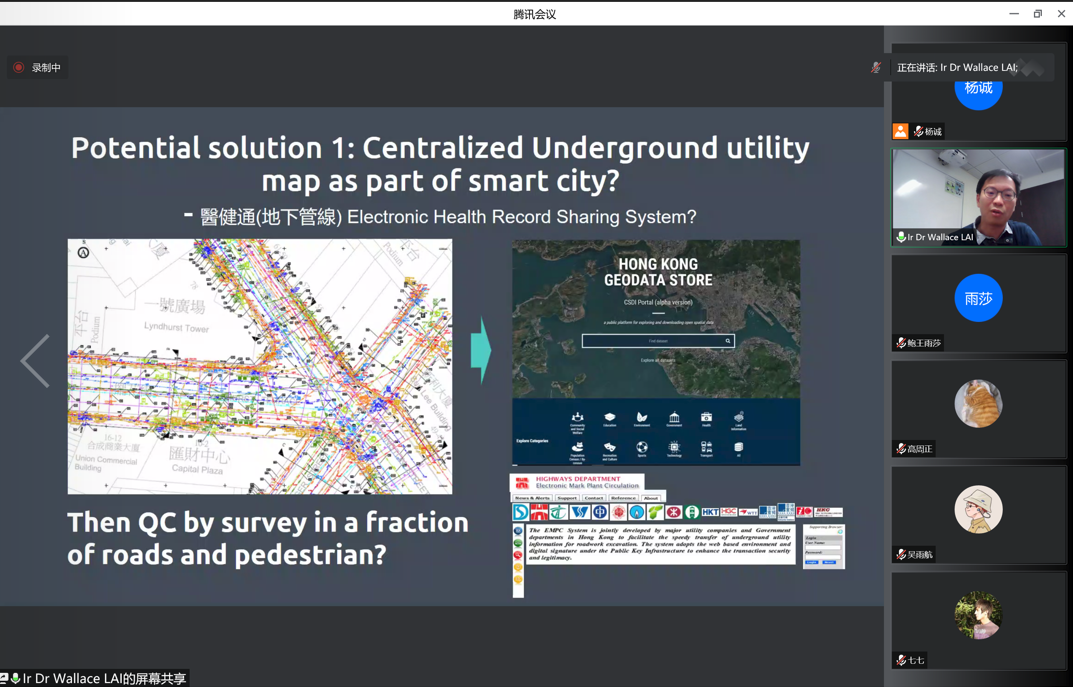Screen dimensions: 1073x687
Task: Click the Capital Plaza label on the map
Action: click(197, 469)
